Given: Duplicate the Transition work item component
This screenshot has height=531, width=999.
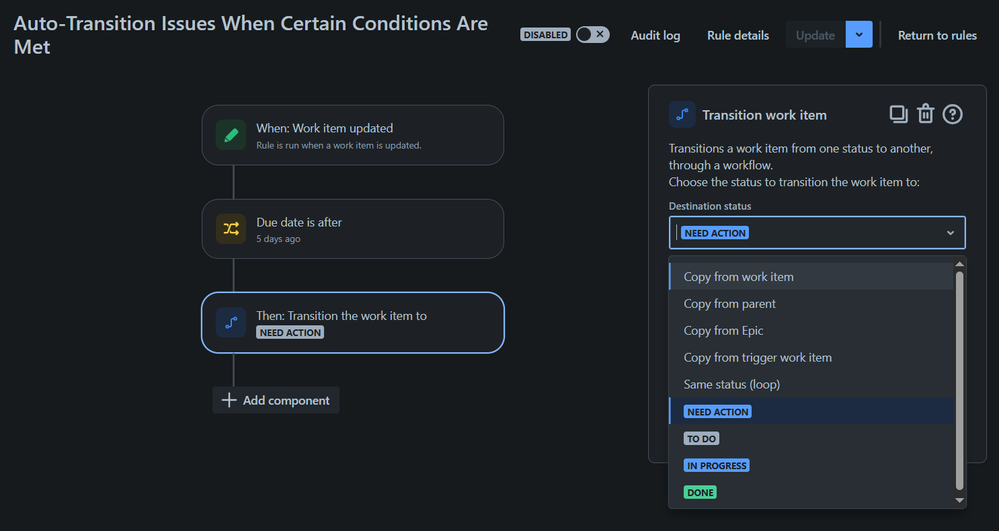Looking at the screenshot, I should 898,114.
